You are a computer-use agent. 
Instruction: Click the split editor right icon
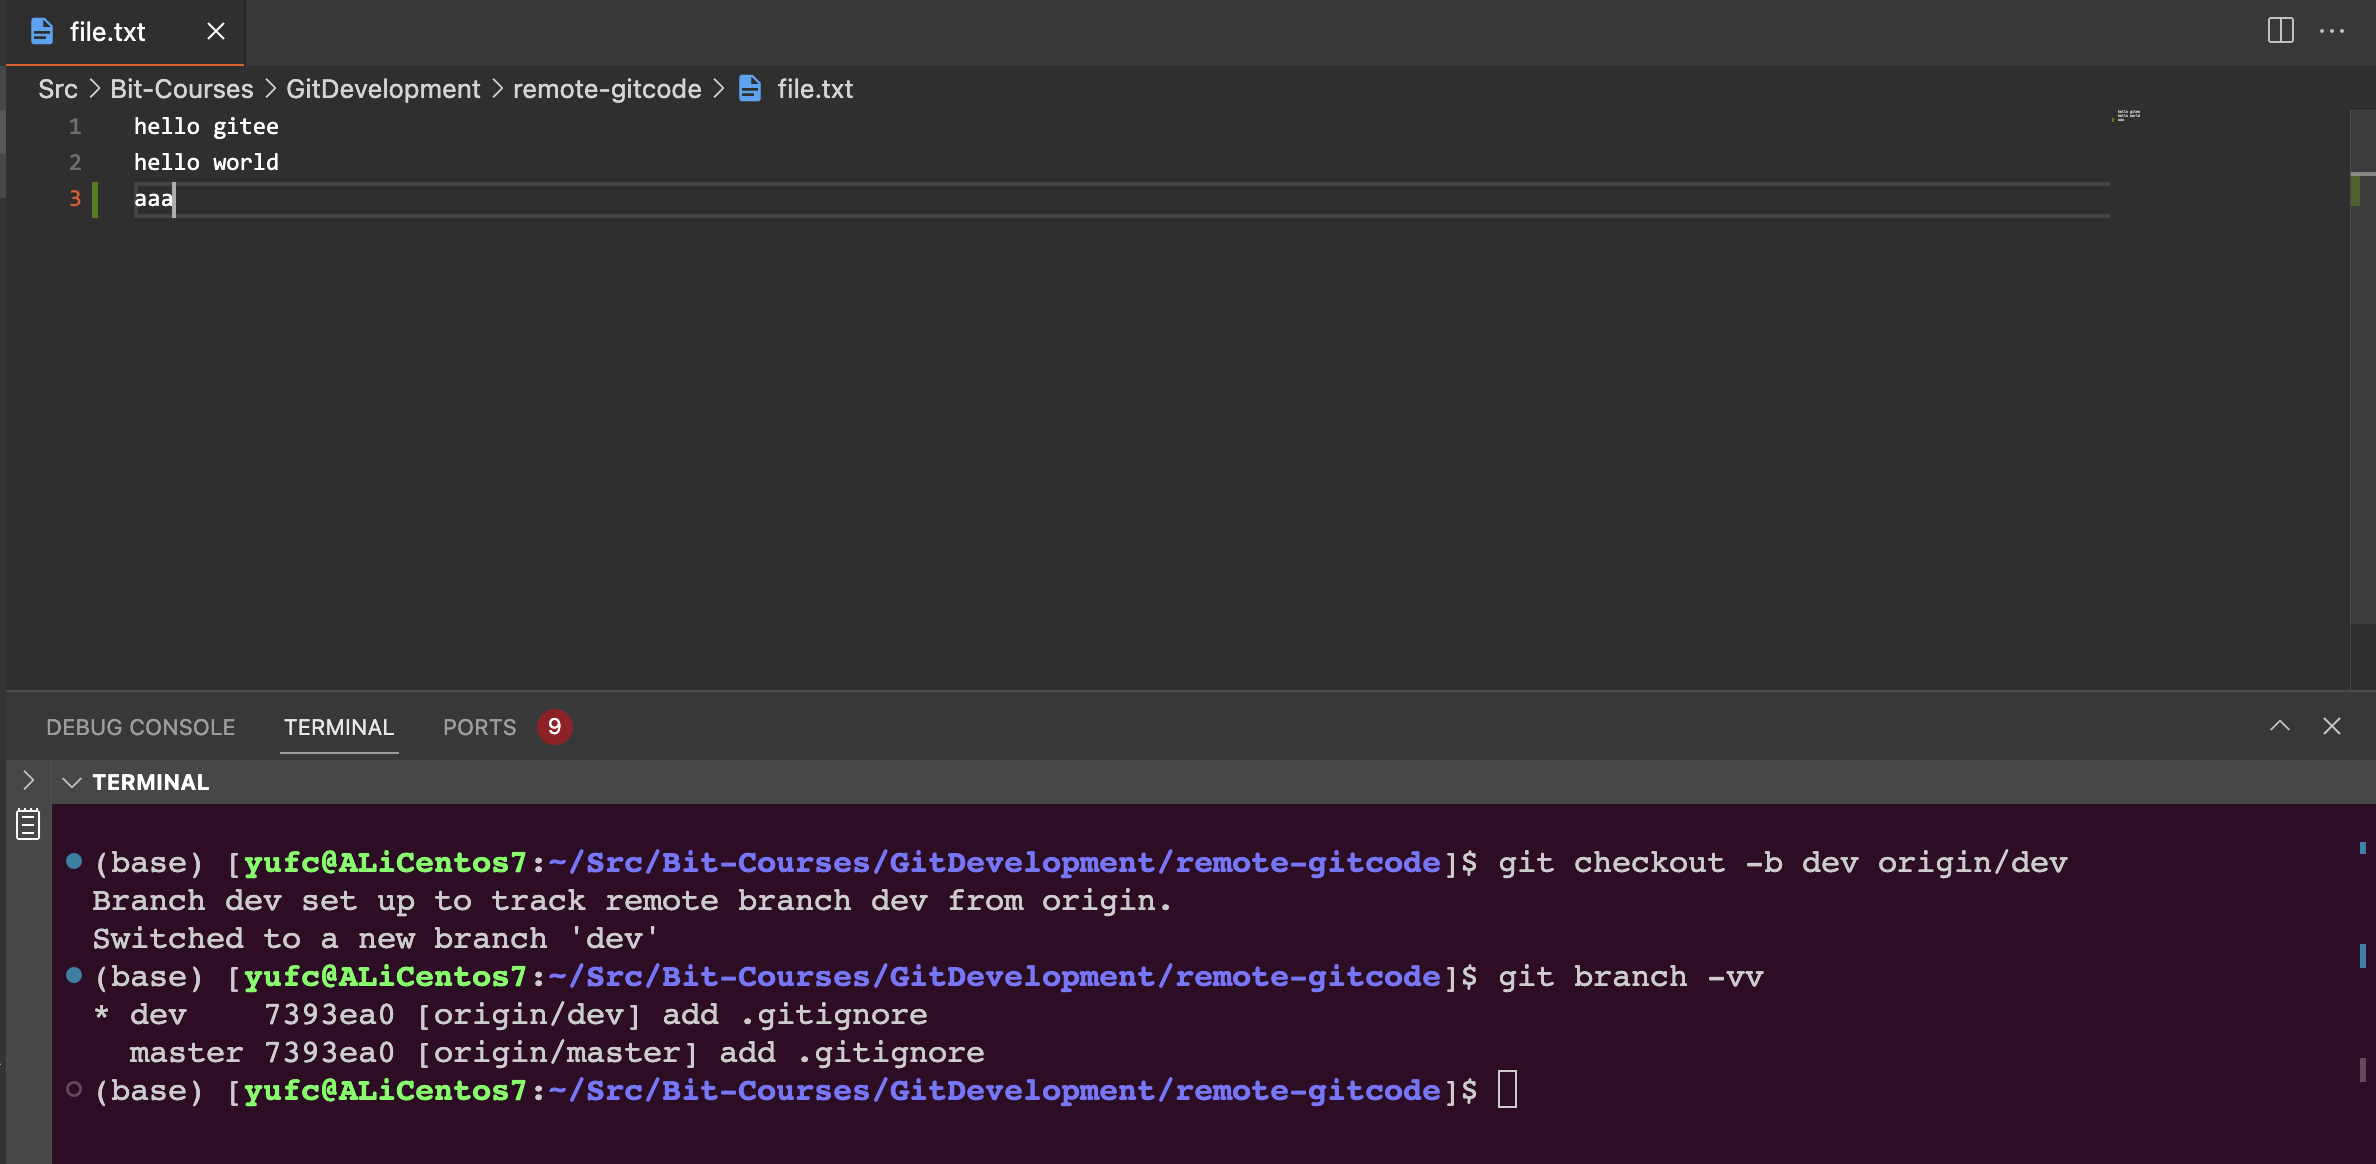[2280, 31]
